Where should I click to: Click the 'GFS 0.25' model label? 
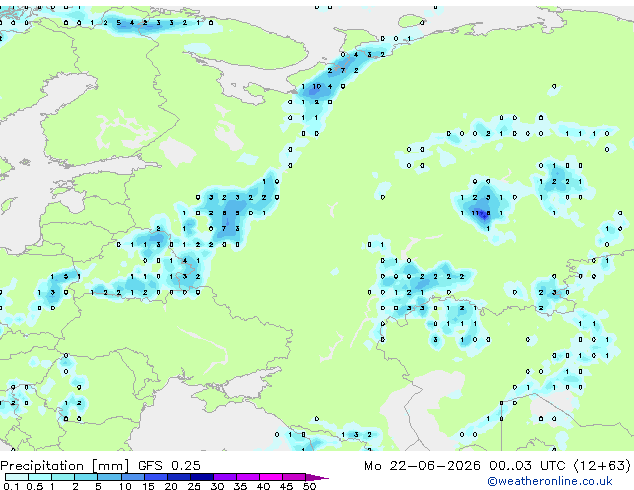[x=169, y=465]
